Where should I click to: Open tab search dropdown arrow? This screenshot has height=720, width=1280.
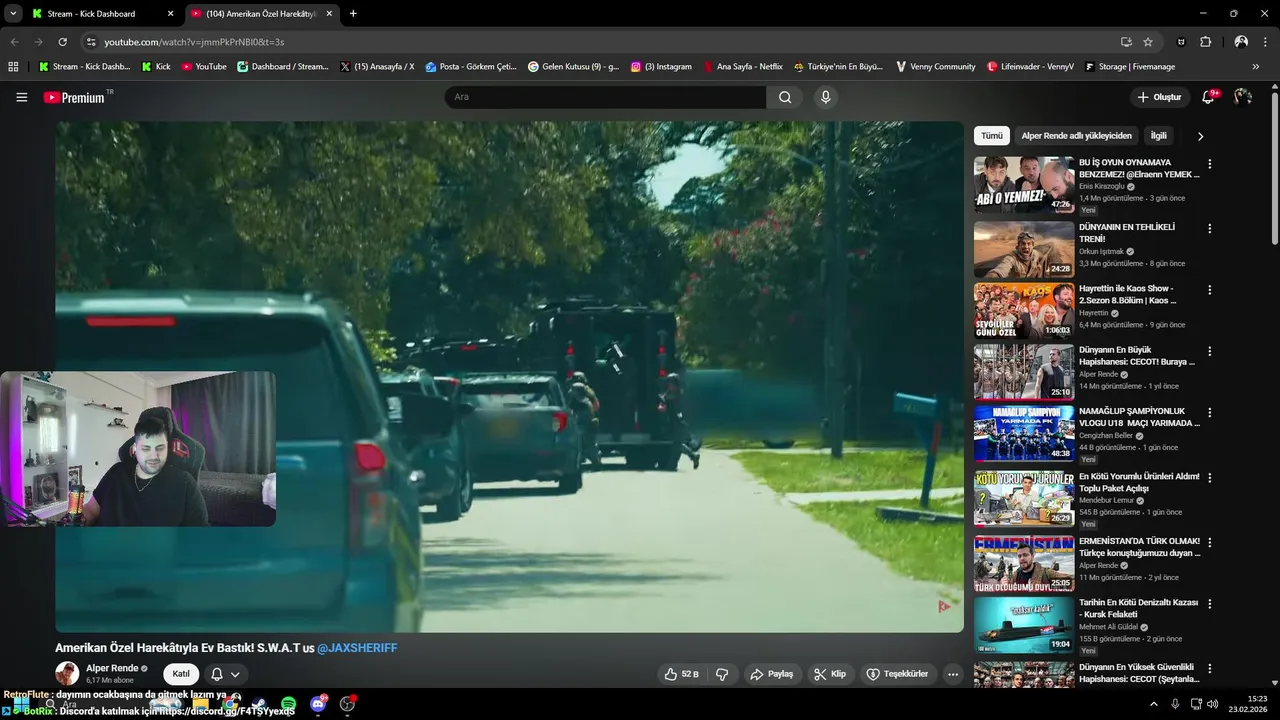tap(13, 14)
